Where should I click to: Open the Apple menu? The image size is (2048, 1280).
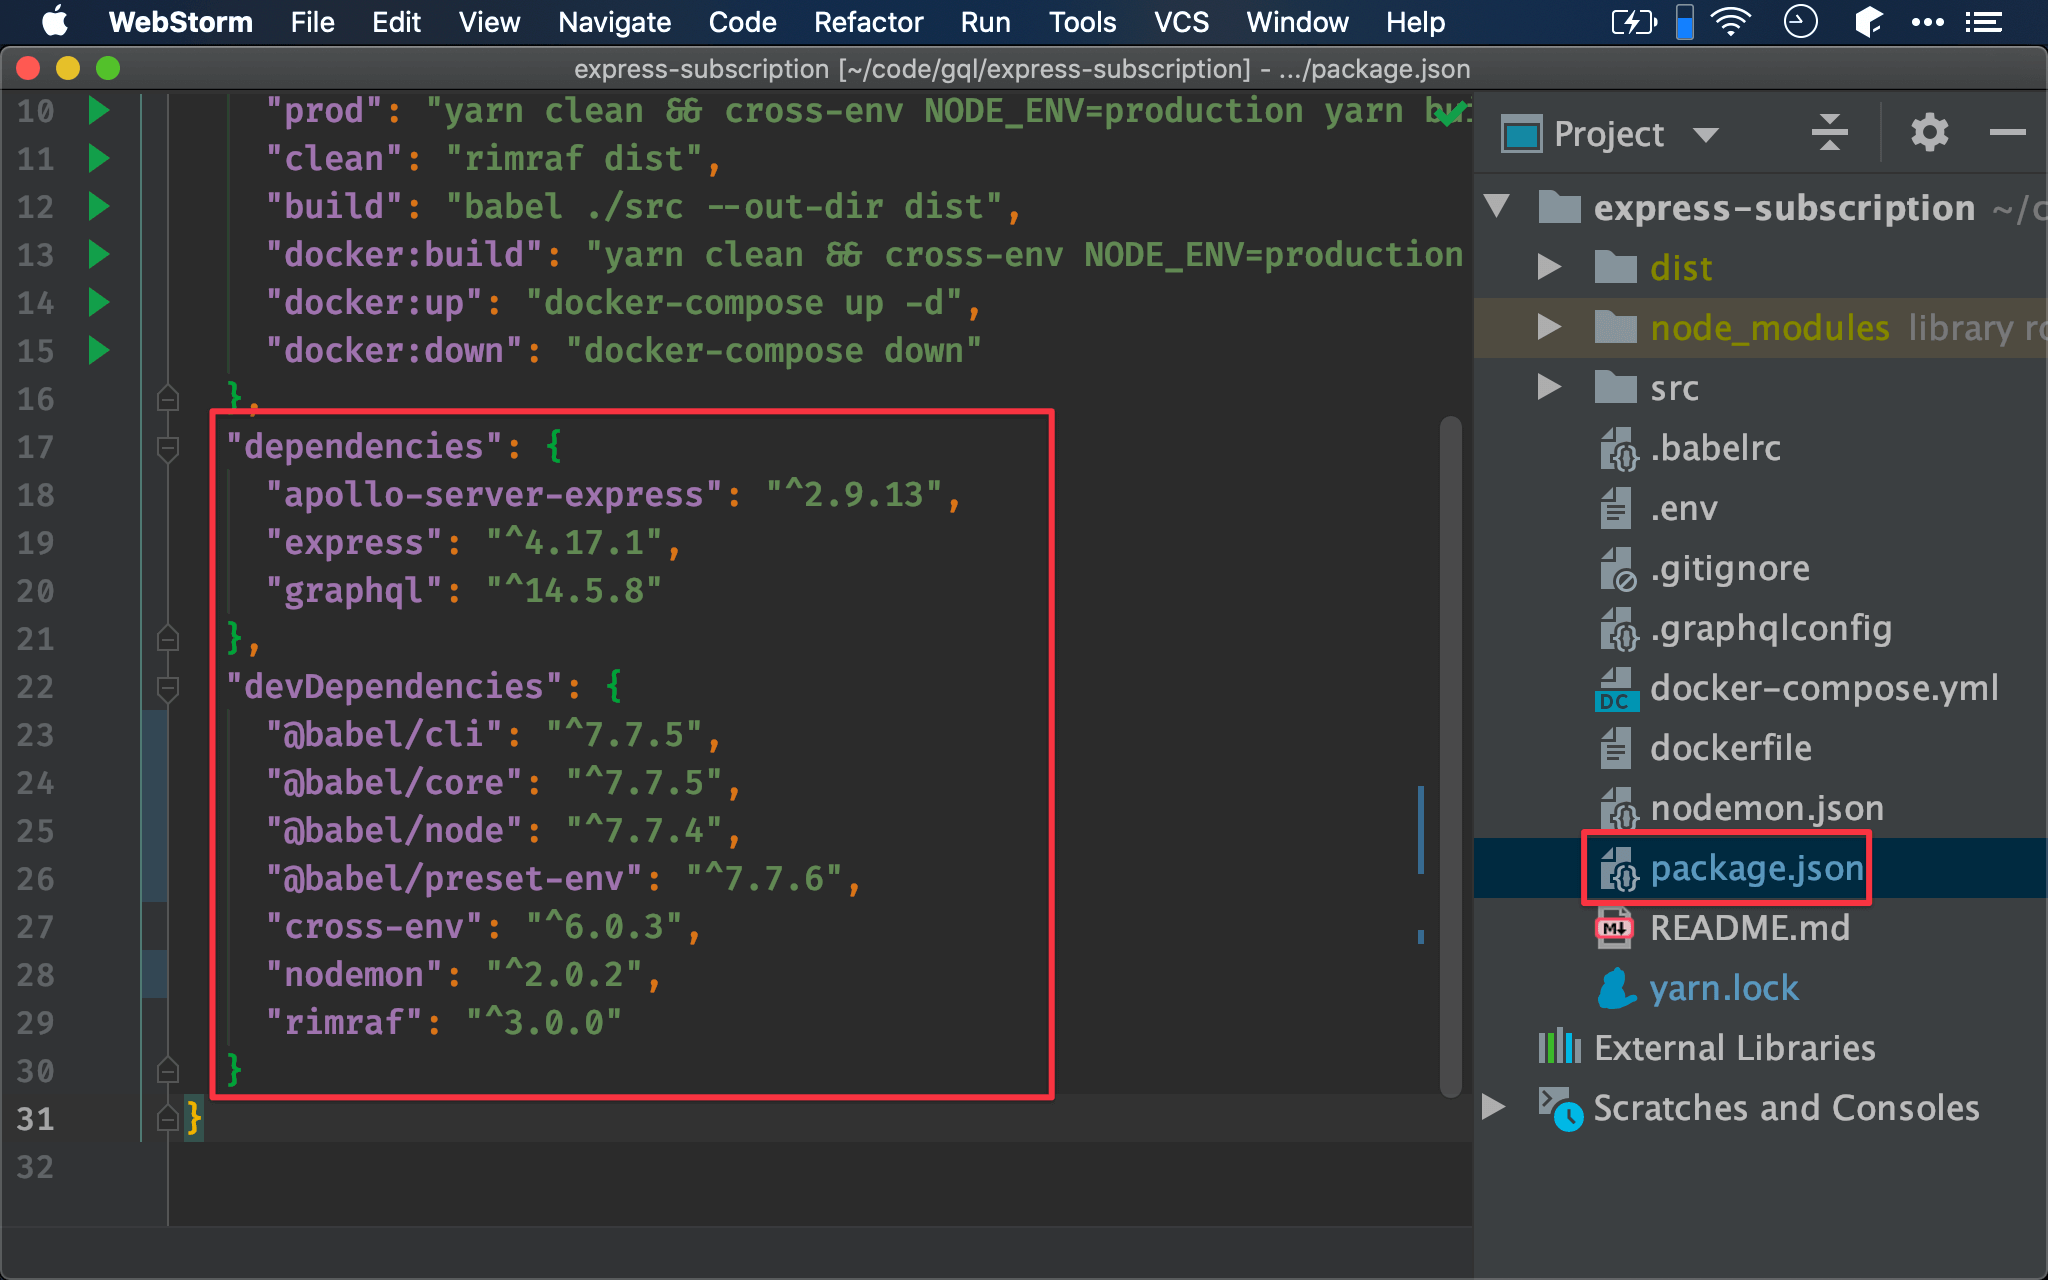(55, 21)
